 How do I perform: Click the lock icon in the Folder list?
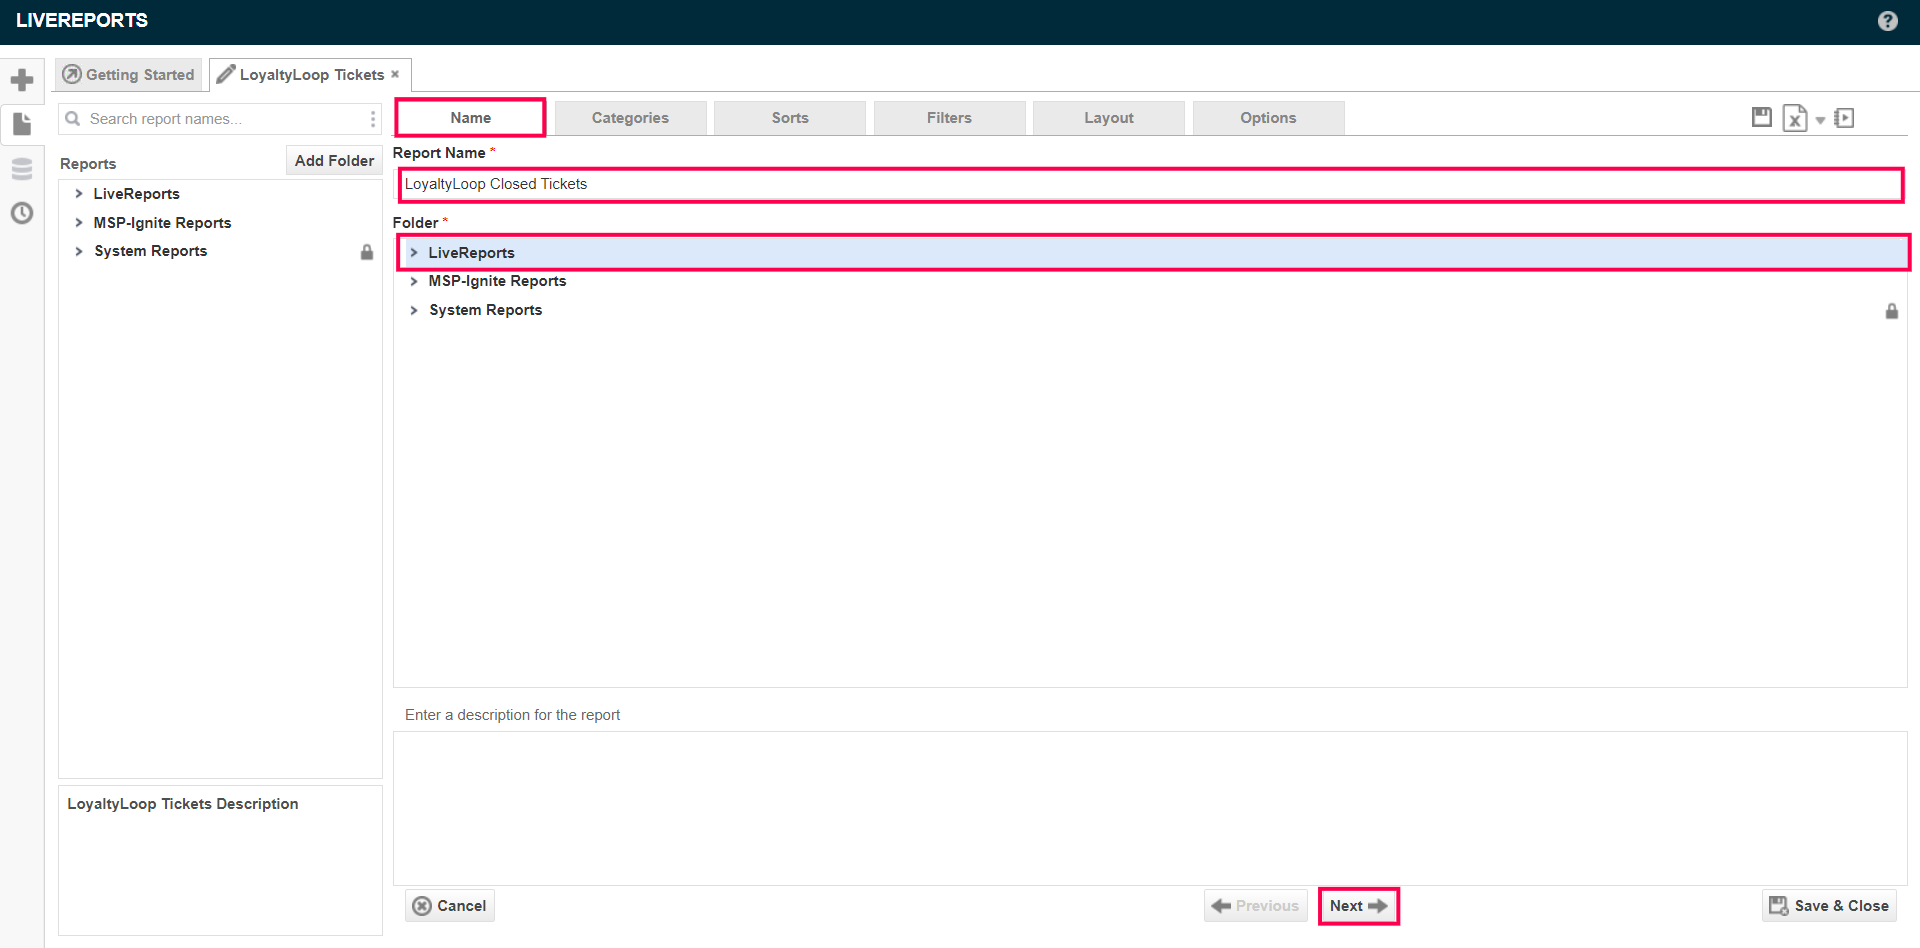point(1891,311)
